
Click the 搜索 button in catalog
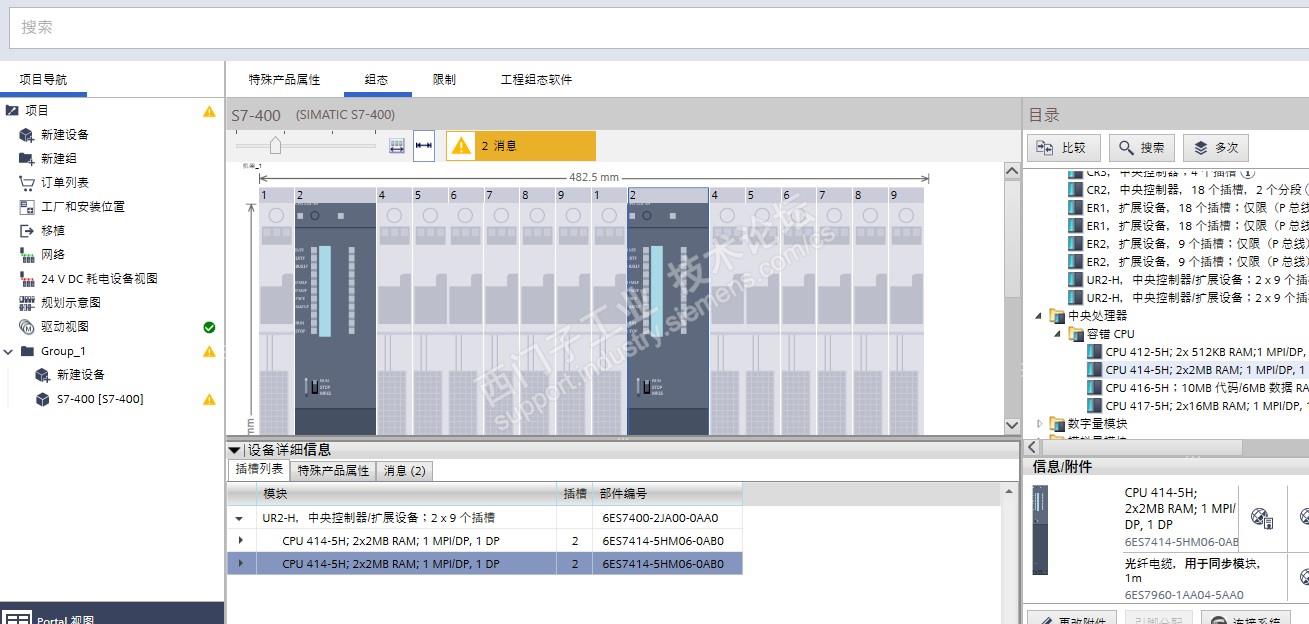pyautogui.click(x=1142, y=148)
